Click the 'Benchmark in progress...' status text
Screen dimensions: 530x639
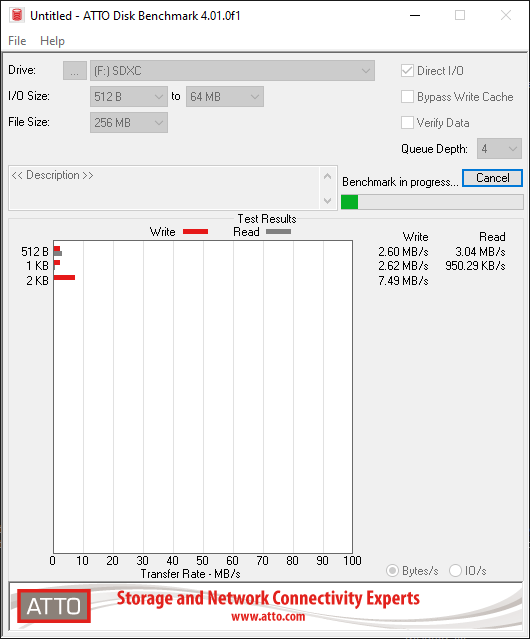point(400,182)
